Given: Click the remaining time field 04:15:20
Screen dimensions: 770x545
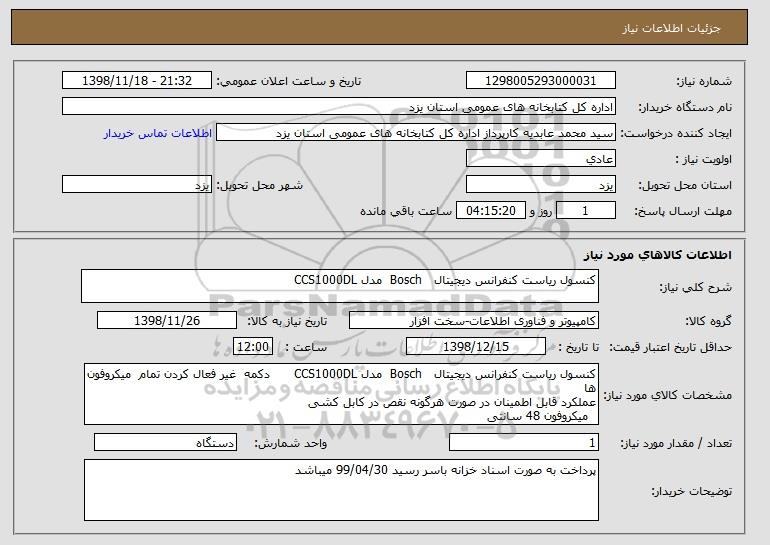Looking at the screenshot, I should [491, 211].
